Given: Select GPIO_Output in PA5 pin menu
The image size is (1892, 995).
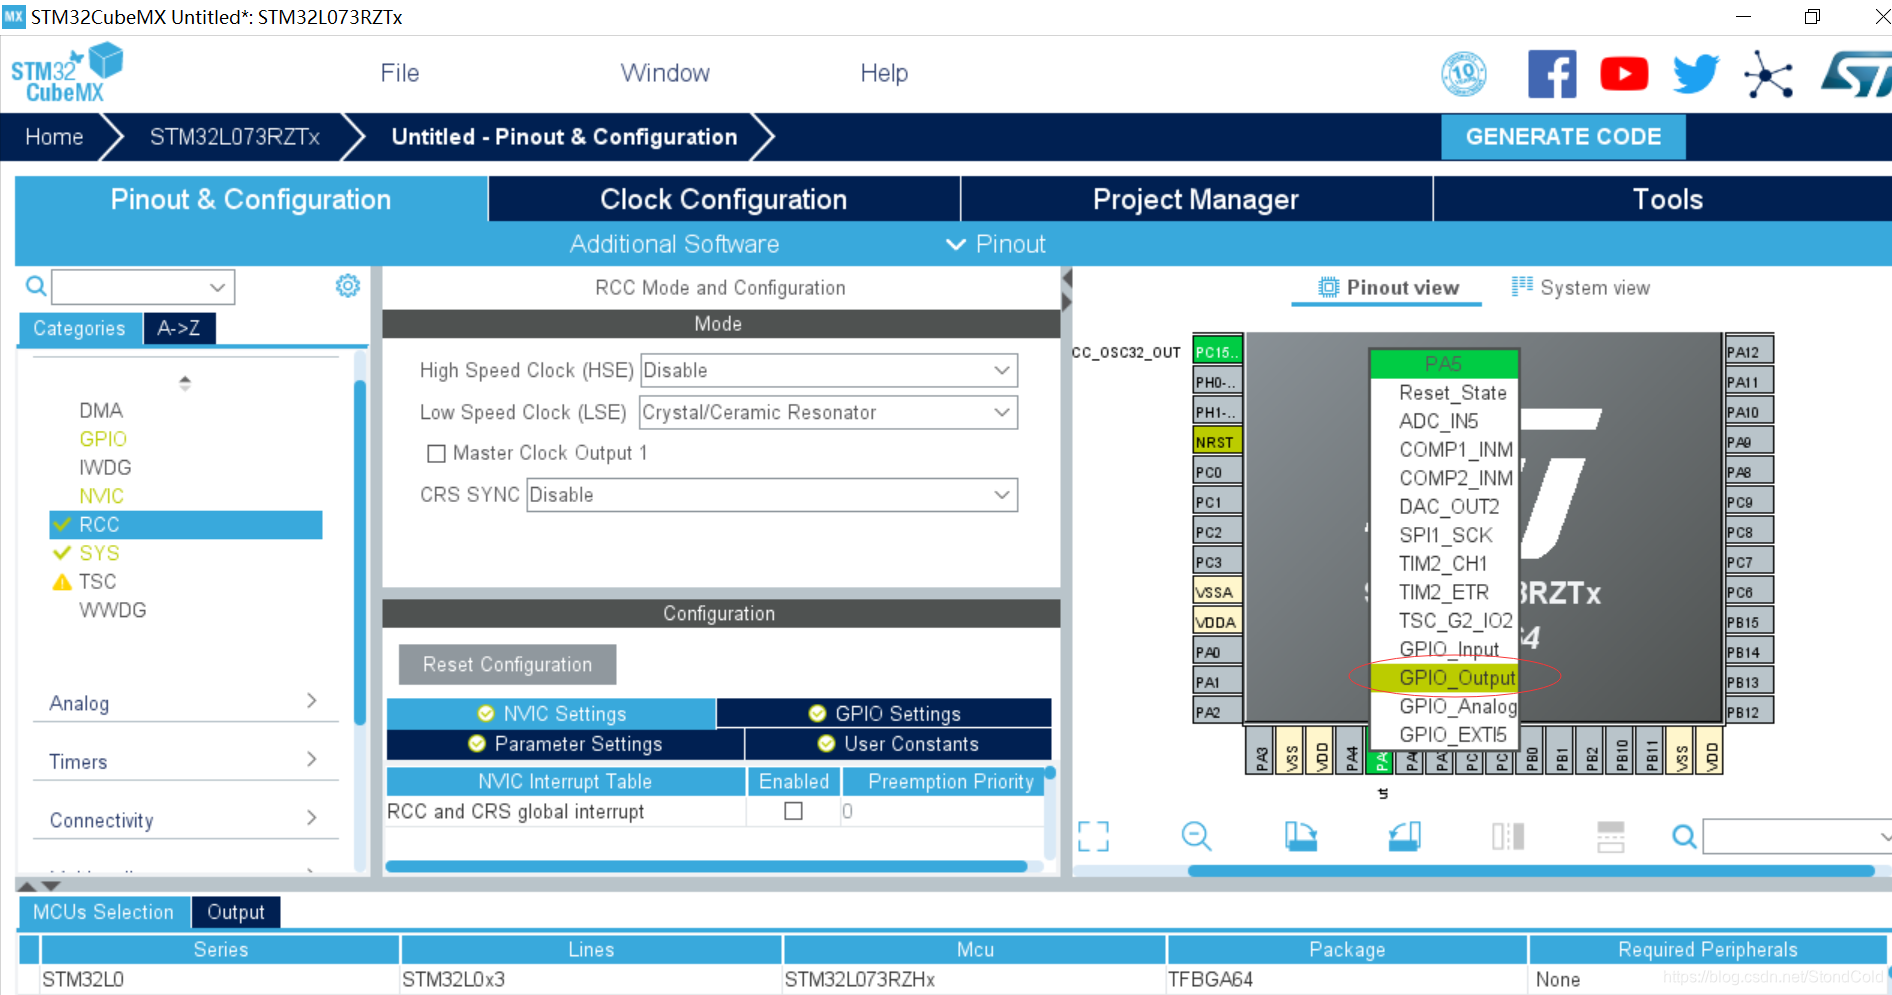Looking at the screenshot, I should (x=1444, y=678).
